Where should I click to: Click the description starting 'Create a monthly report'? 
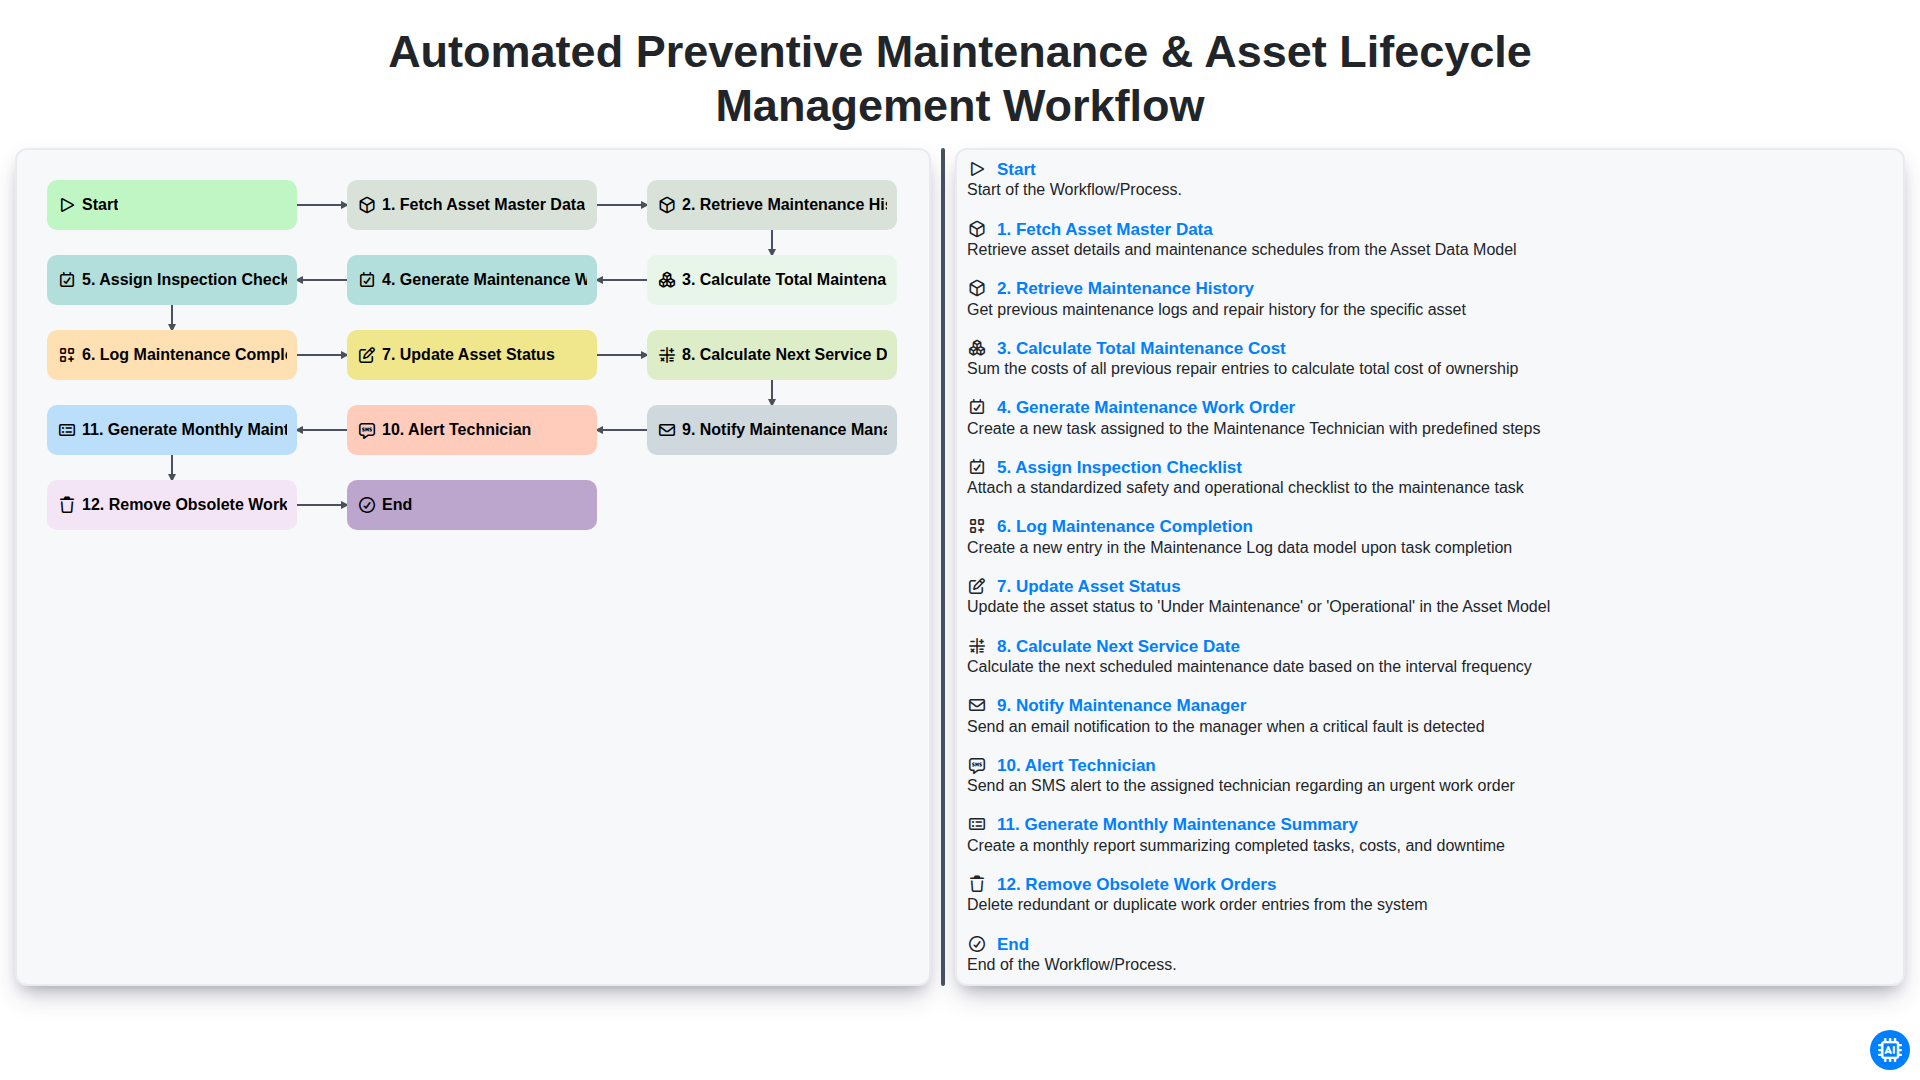pyautogui.click(x=1235, y=846)
